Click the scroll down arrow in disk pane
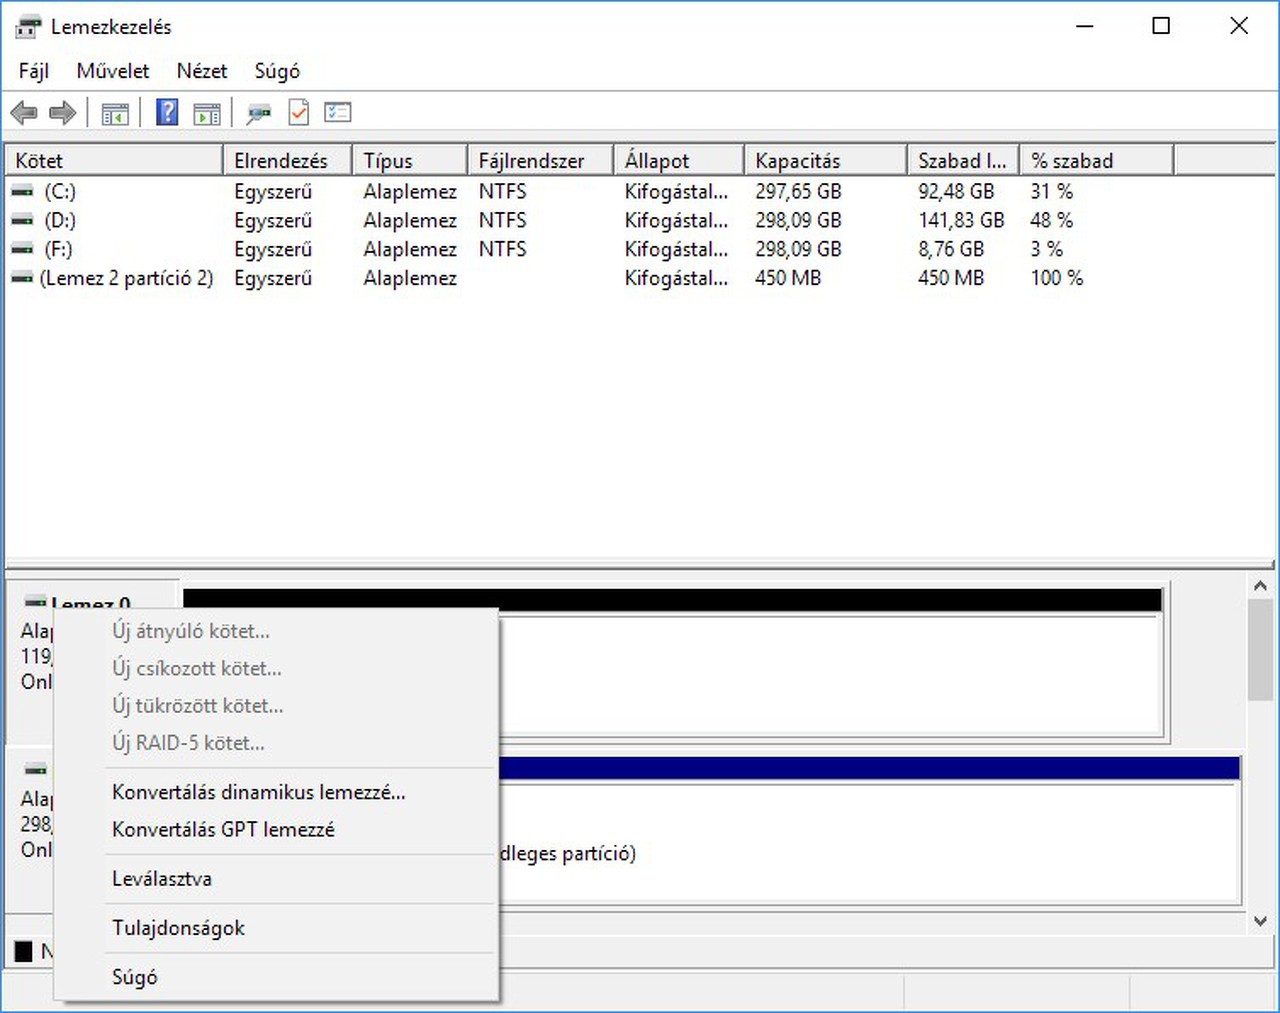 (x=1260, y=921)
